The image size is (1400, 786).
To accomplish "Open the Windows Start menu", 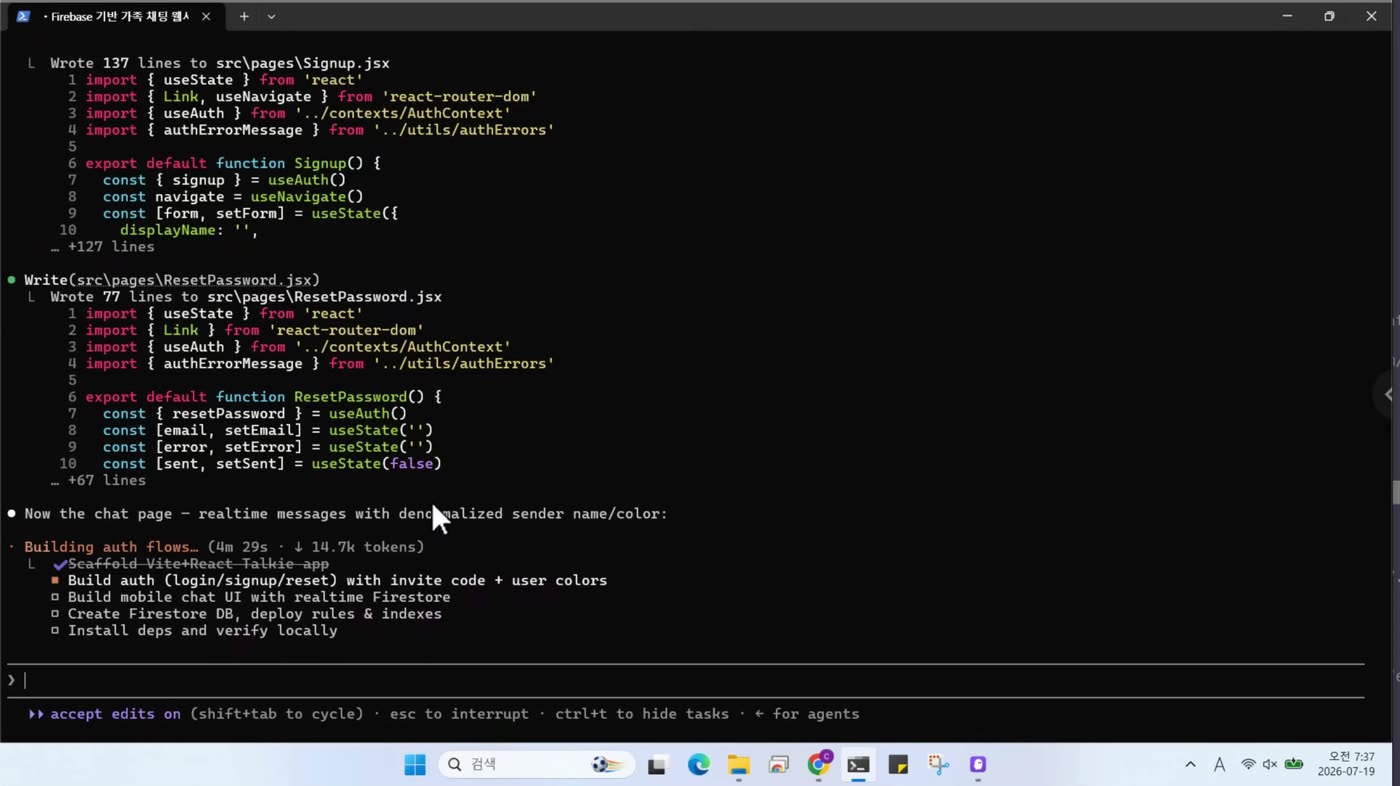I will [415, 765].
